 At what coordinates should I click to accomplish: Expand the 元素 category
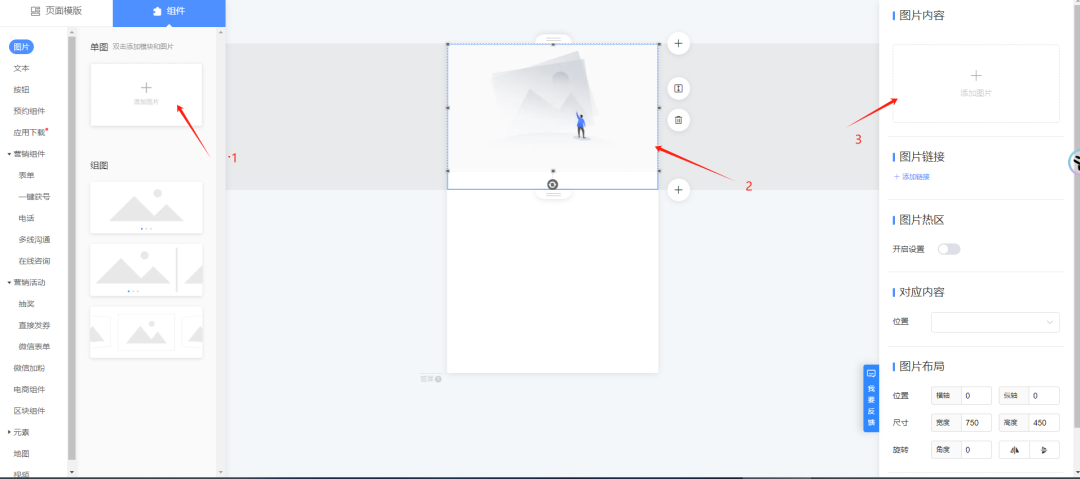[10, 432]
